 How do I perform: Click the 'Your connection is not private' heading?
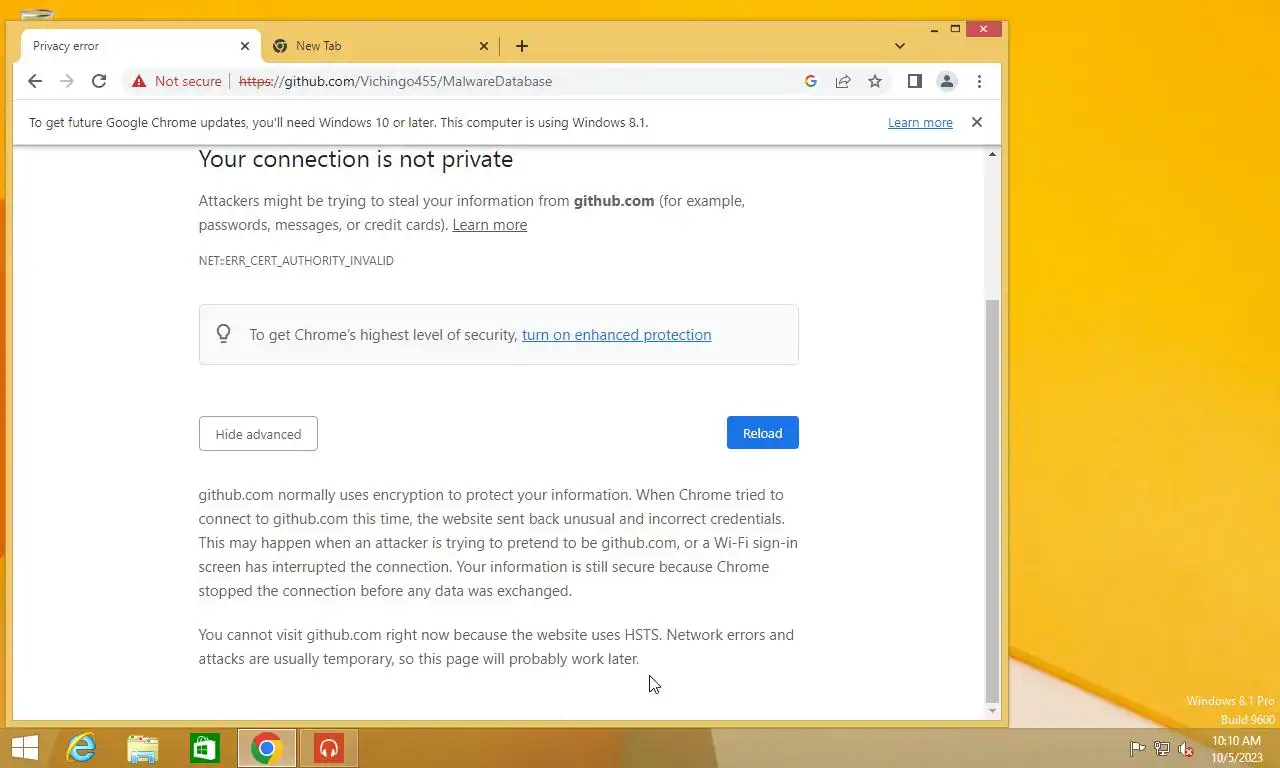356,159
